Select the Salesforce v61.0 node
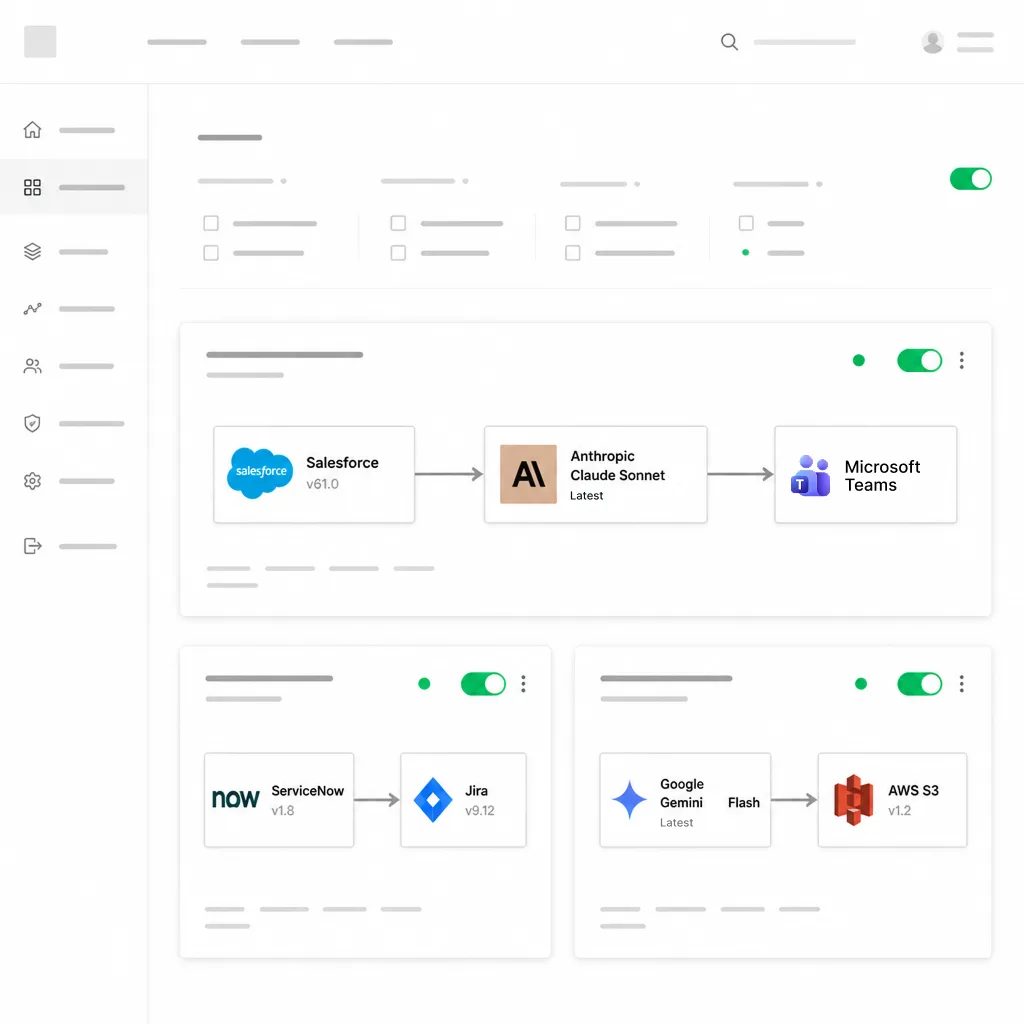The image size is (1024, 1024). coord(314,474)
